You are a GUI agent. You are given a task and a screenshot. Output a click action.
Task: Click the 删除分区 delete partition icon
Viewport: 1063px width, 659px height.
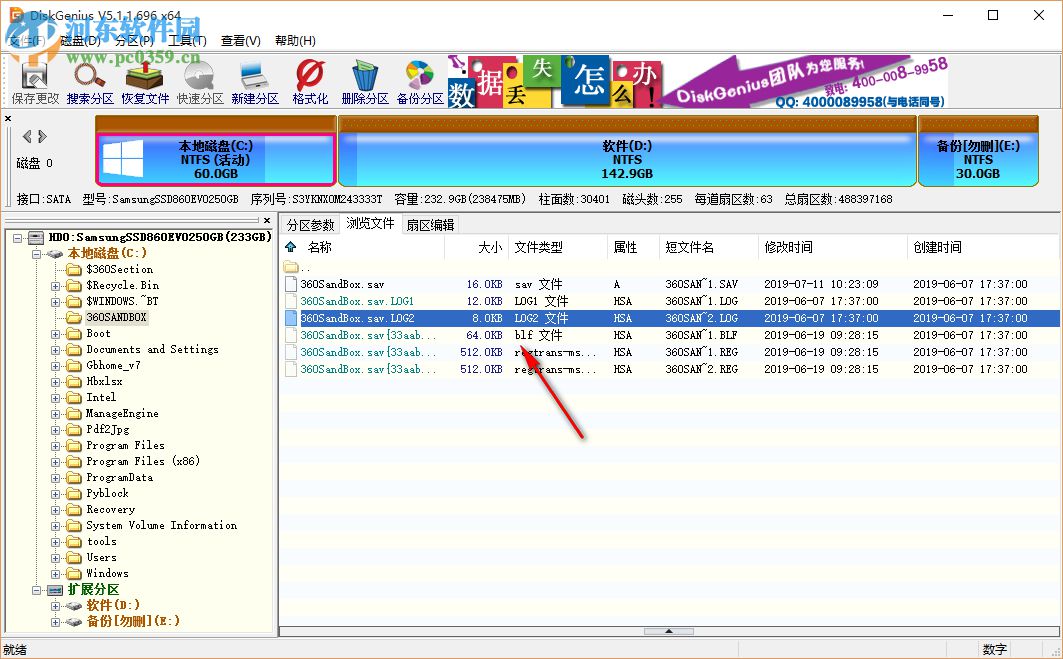pyautogui.click(x=362, y=80)
